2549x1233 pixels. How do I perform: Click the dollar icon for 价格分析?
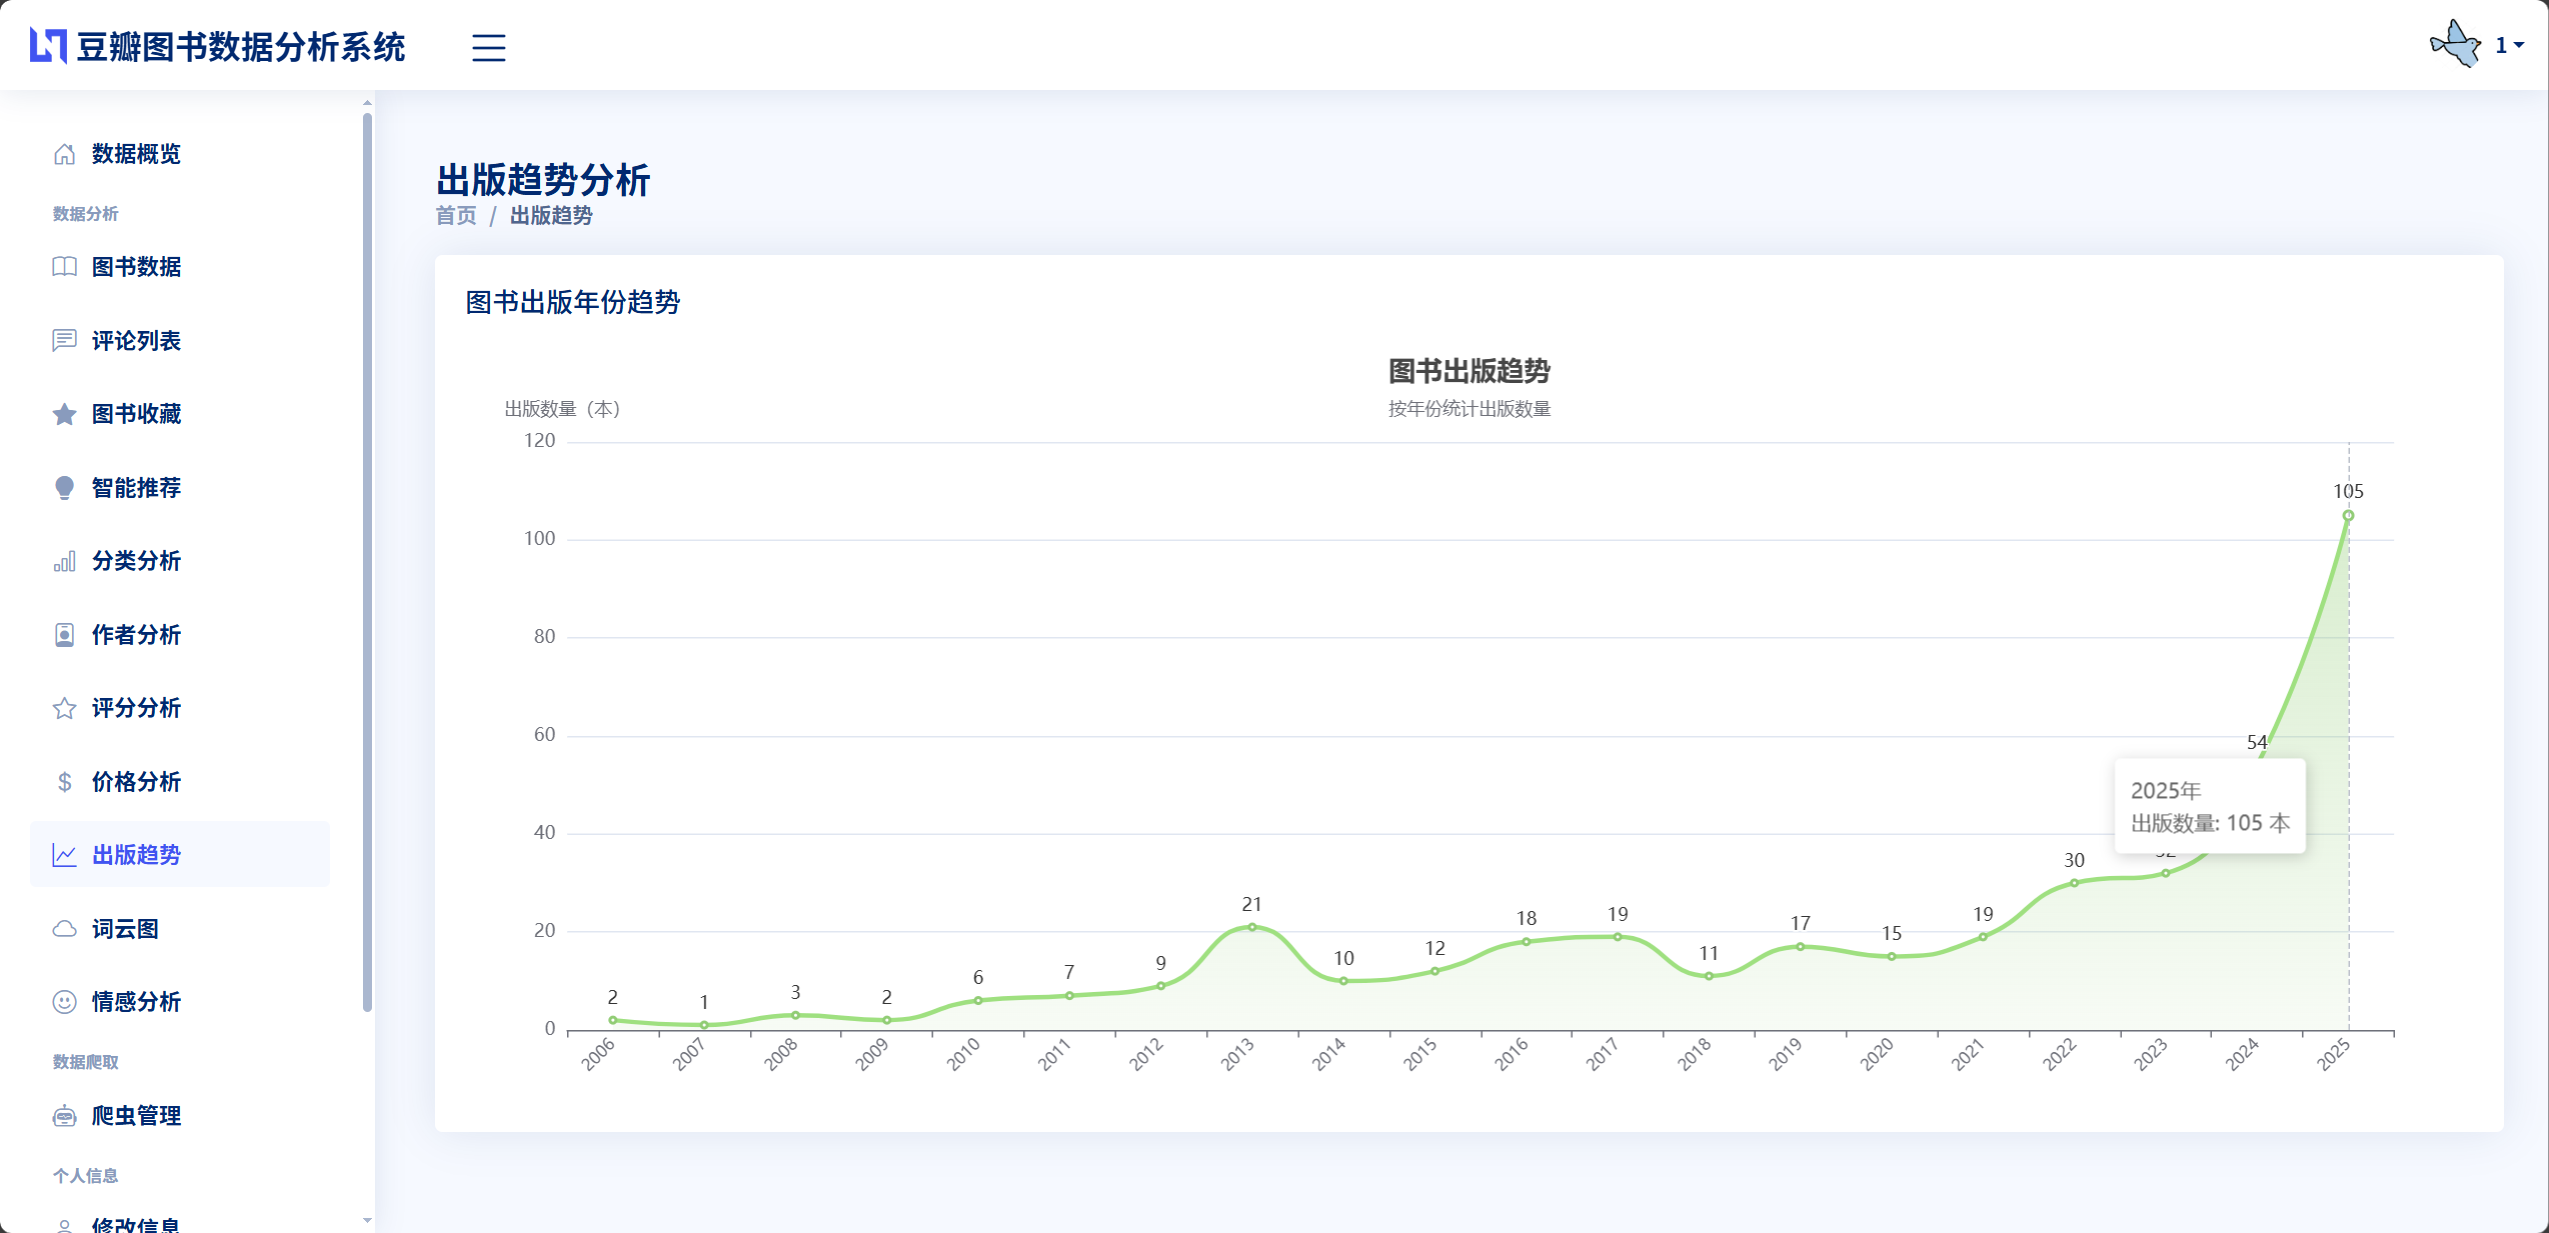click(x=64, y=782)
